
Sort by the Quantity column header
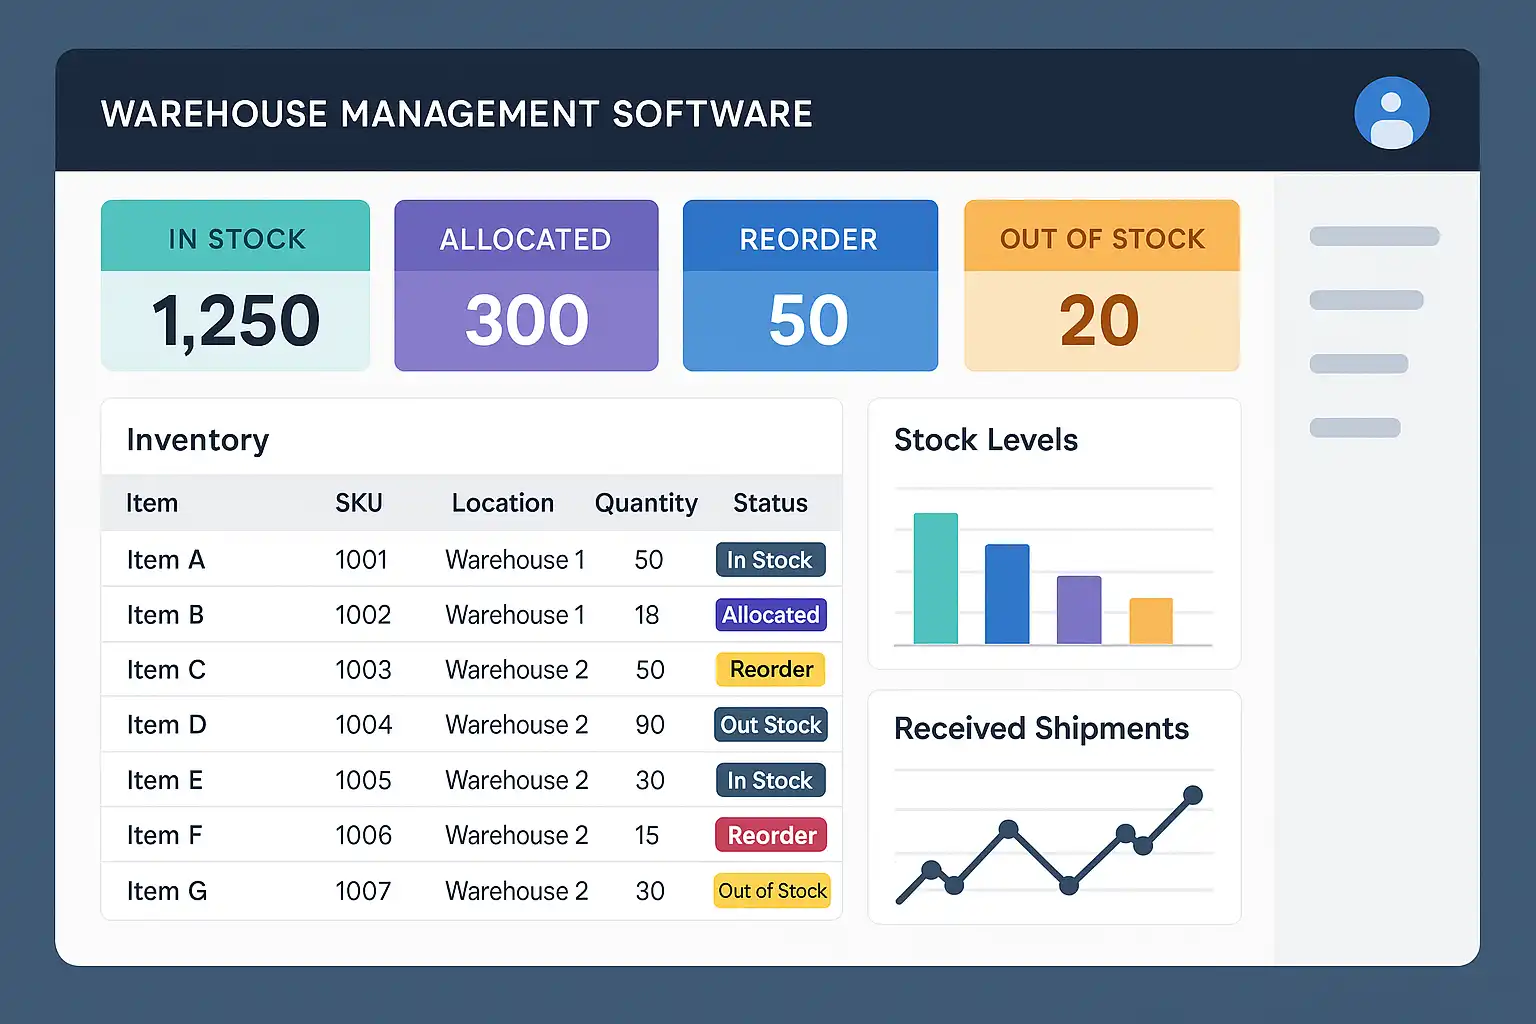(646, 503)
